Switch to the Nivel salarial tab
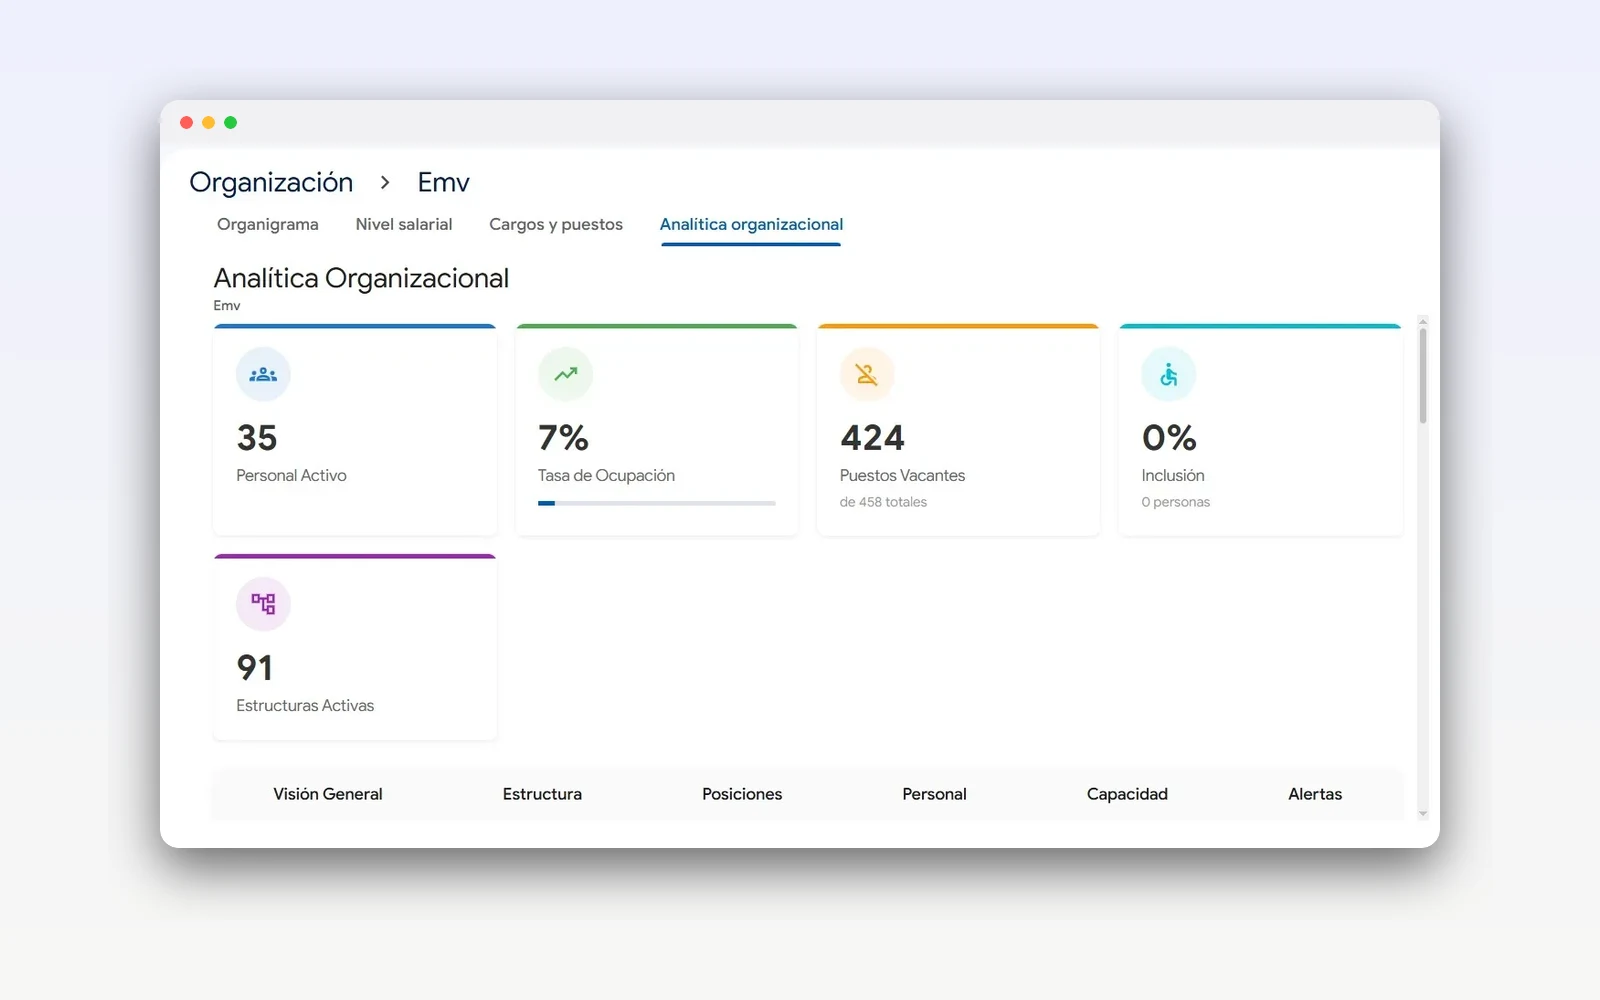Viewport: 1600px width, 1000px height. point(404,224)
